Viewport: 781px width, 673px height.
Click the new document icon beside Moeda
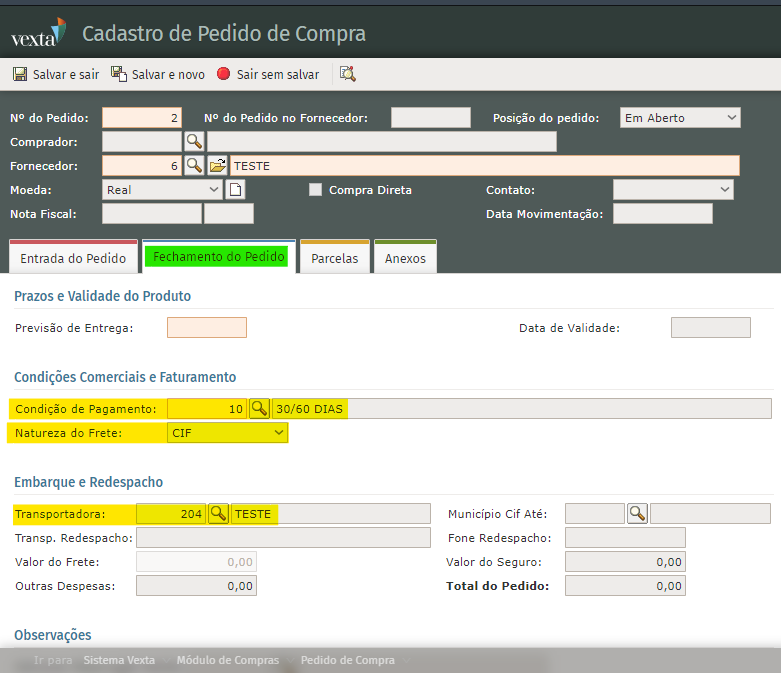tap(236, 189)
